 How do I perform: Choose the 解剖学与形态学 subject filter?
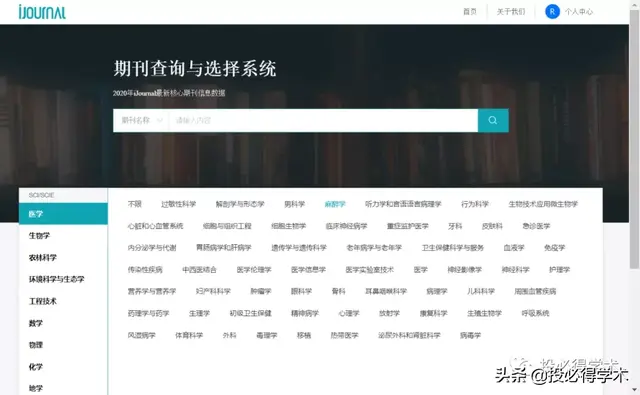pos(240,204)
